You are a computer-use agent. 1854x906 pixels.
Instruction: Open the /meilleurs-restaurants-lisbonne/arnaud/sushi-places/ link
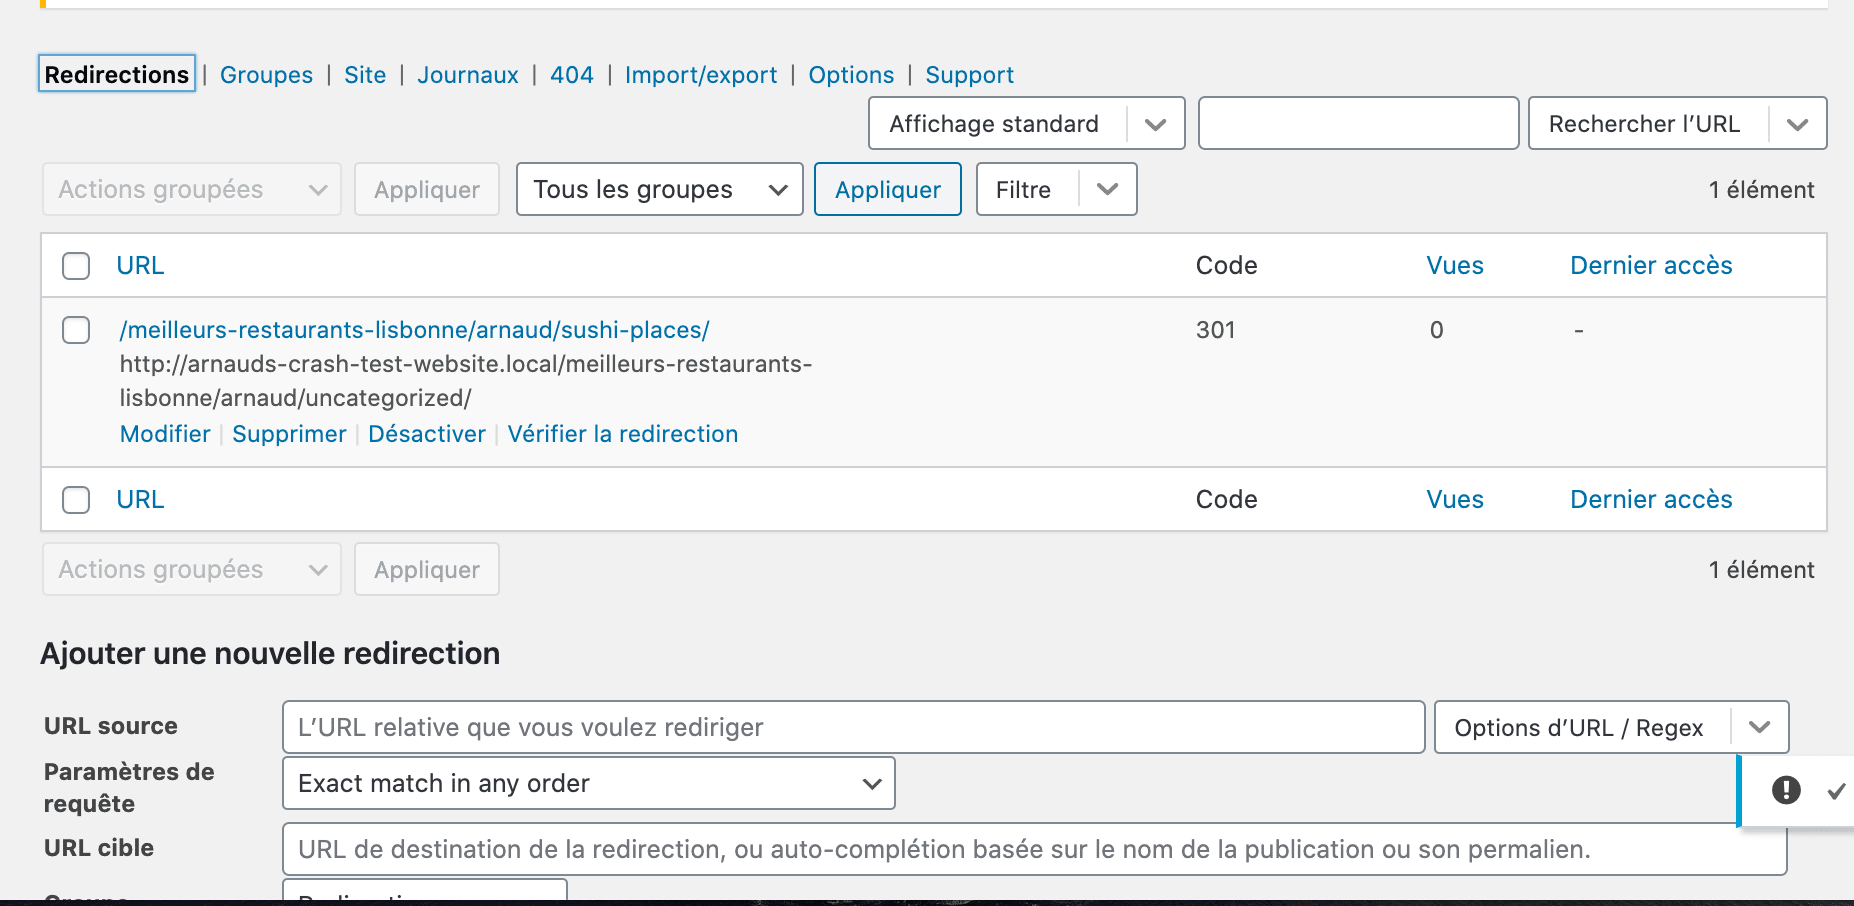(413, 329)
